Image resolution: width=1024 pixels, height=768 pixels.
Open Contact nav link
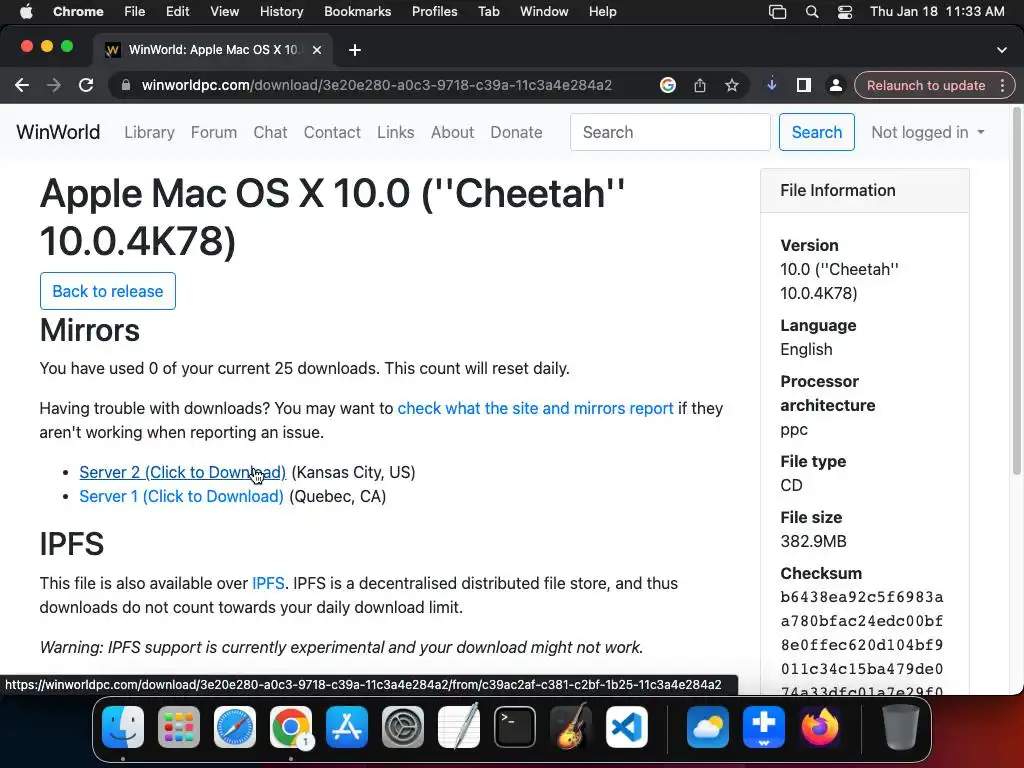332,132
